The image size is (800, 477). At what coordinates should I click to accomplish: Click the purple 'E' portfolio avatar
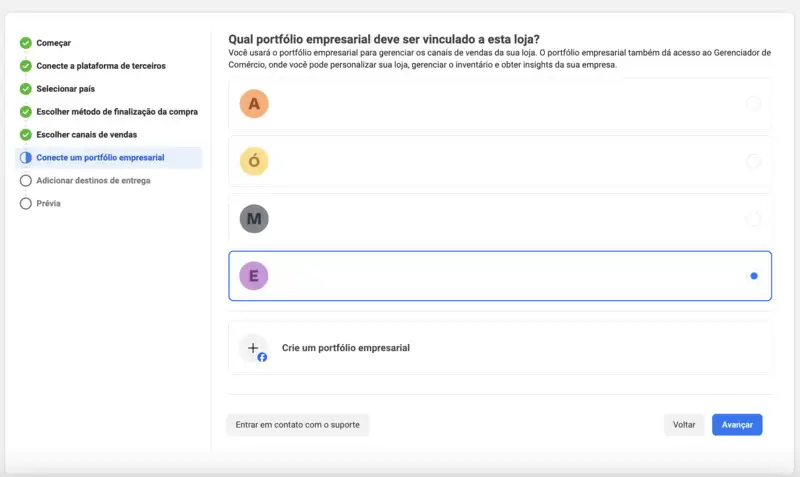coord(254,275)
